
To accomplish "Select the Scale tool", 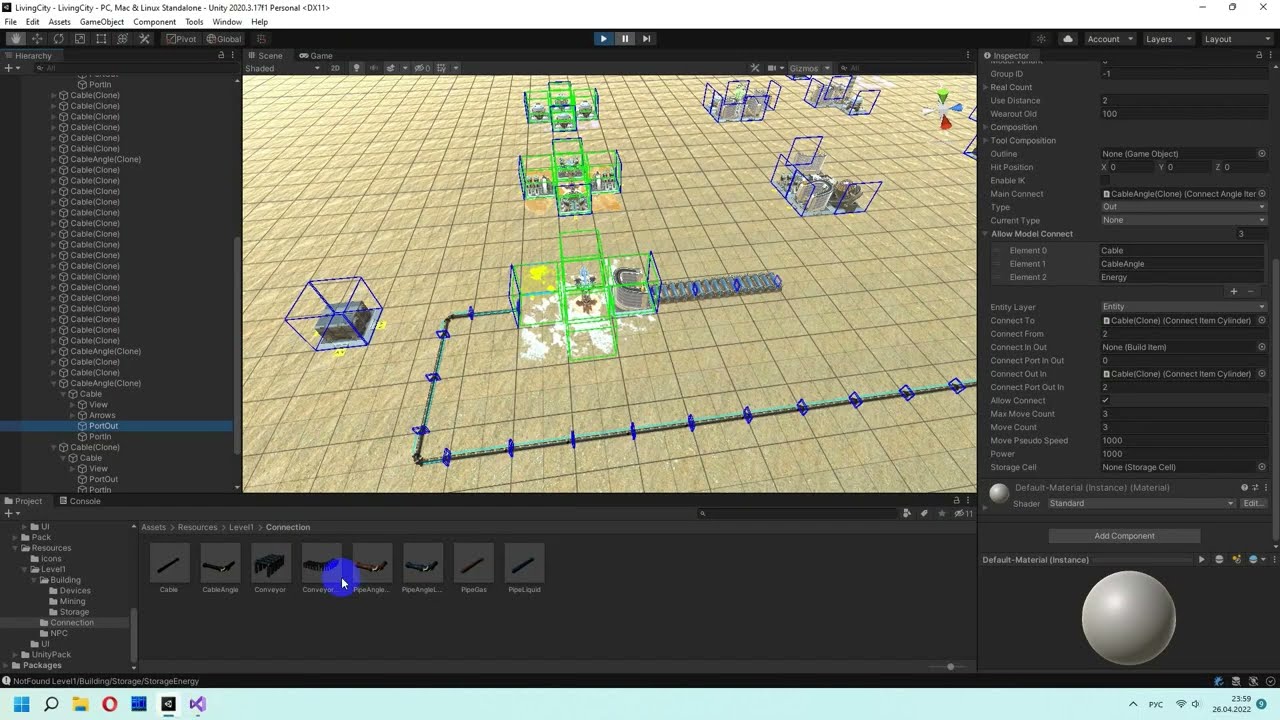I will coord(80,39).
